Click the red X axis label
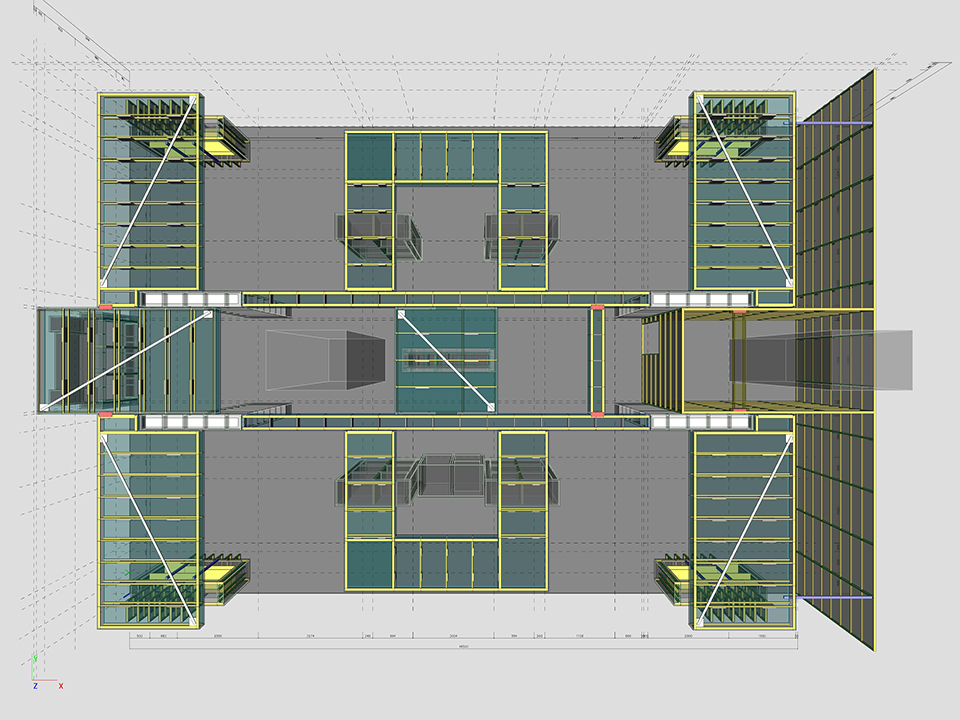The width and height of the screenshot is (960, 720). pyautogui.click(x=61, y=686)
